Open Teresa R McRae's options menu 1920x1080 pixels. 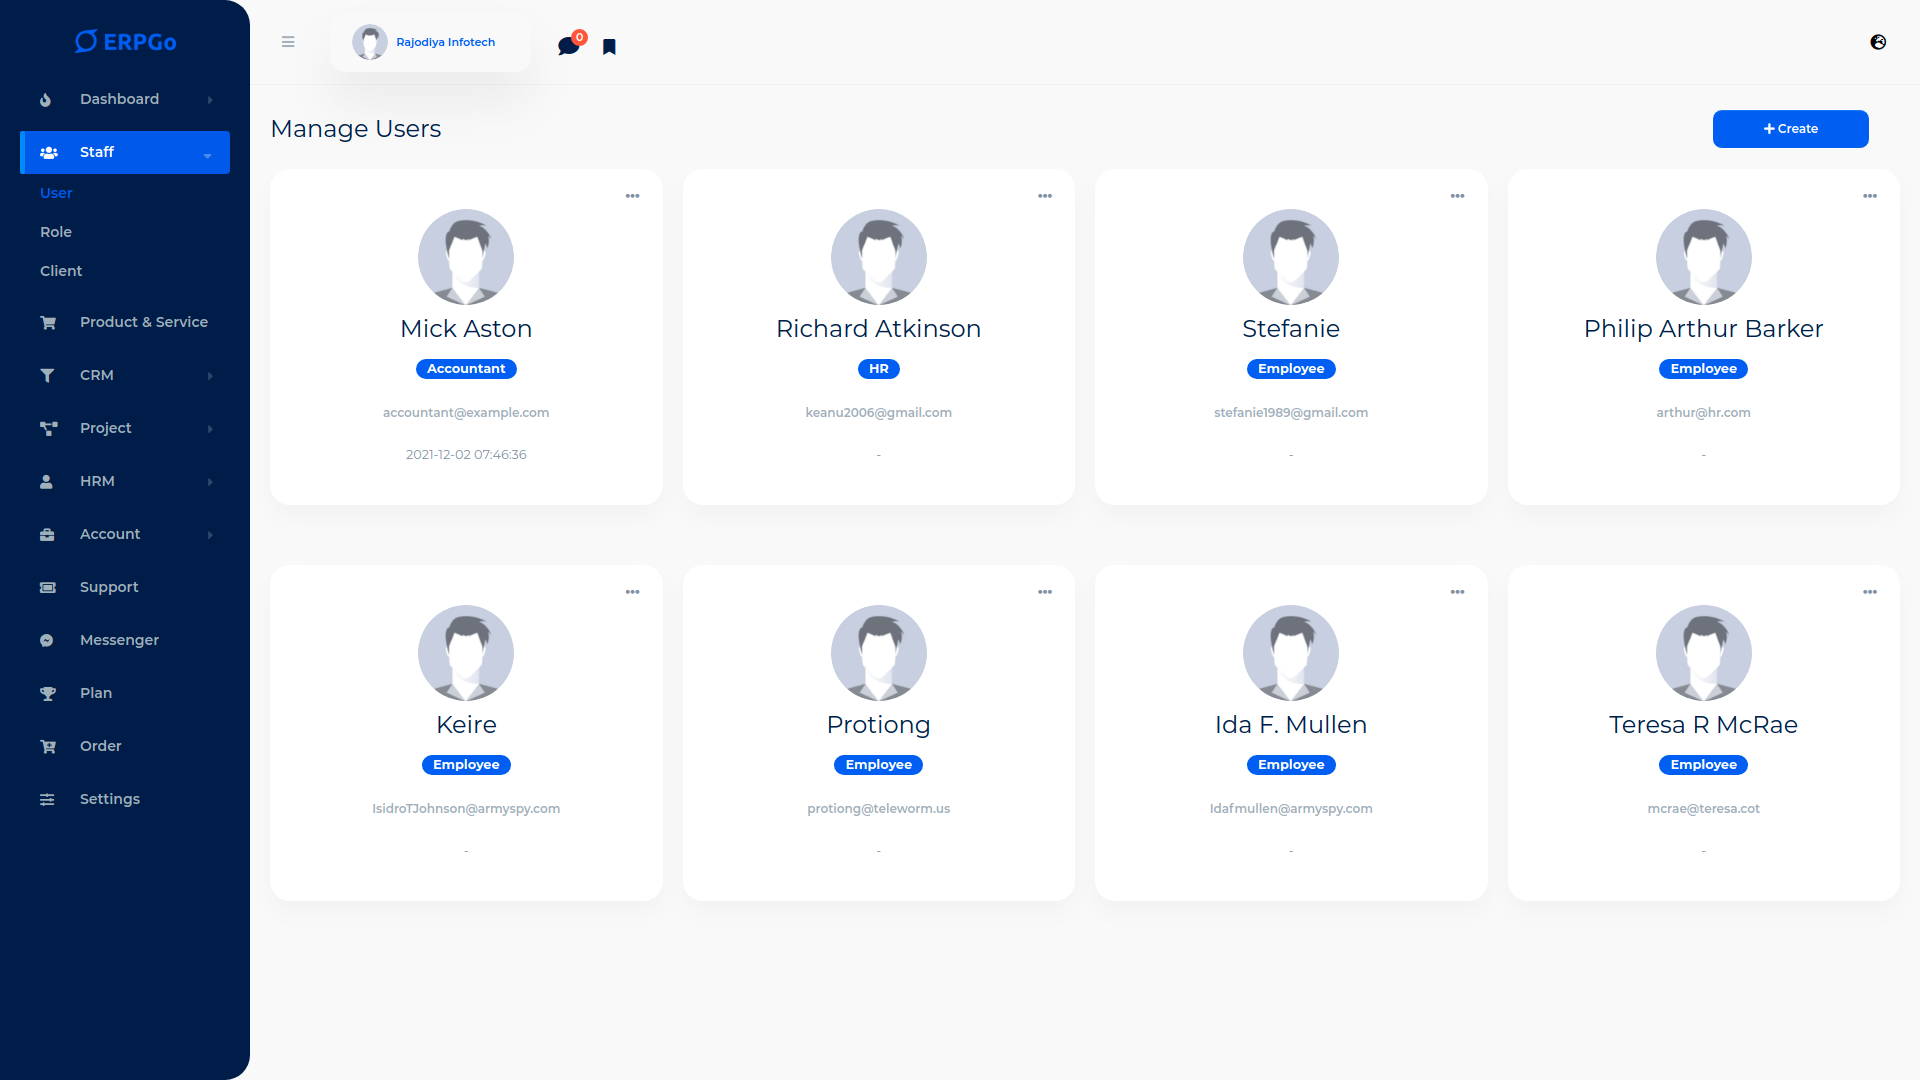pos(1869,592)
